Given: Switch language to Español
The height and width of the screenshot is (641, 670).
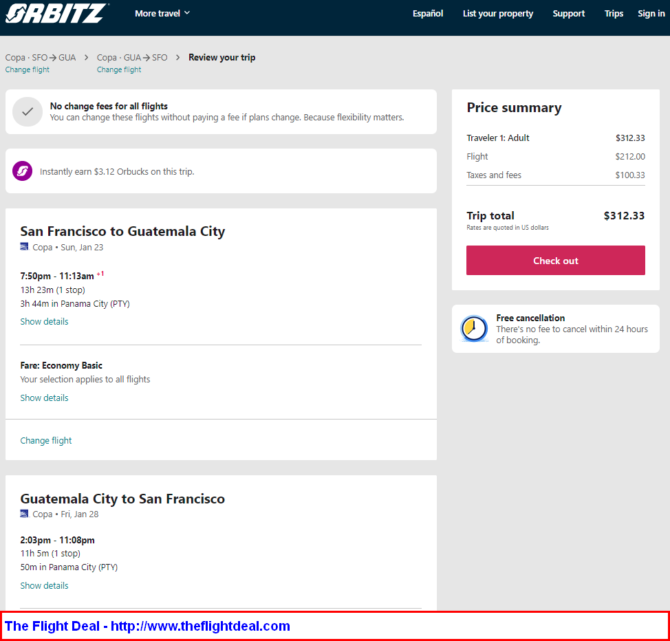Looking at the screenshot, I should [428, 13].
